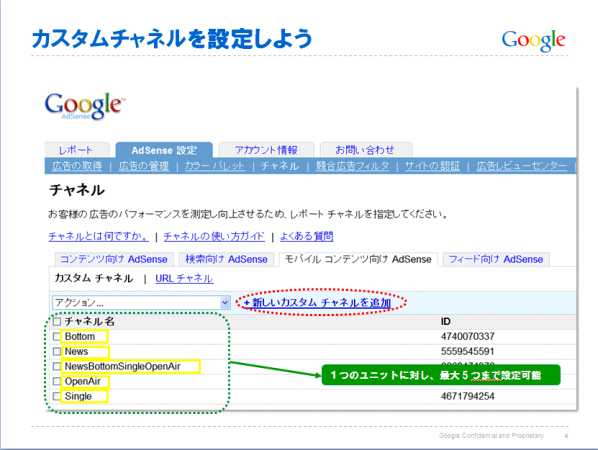Go to 広告の取得 submenu link

(x=77, y=166)
